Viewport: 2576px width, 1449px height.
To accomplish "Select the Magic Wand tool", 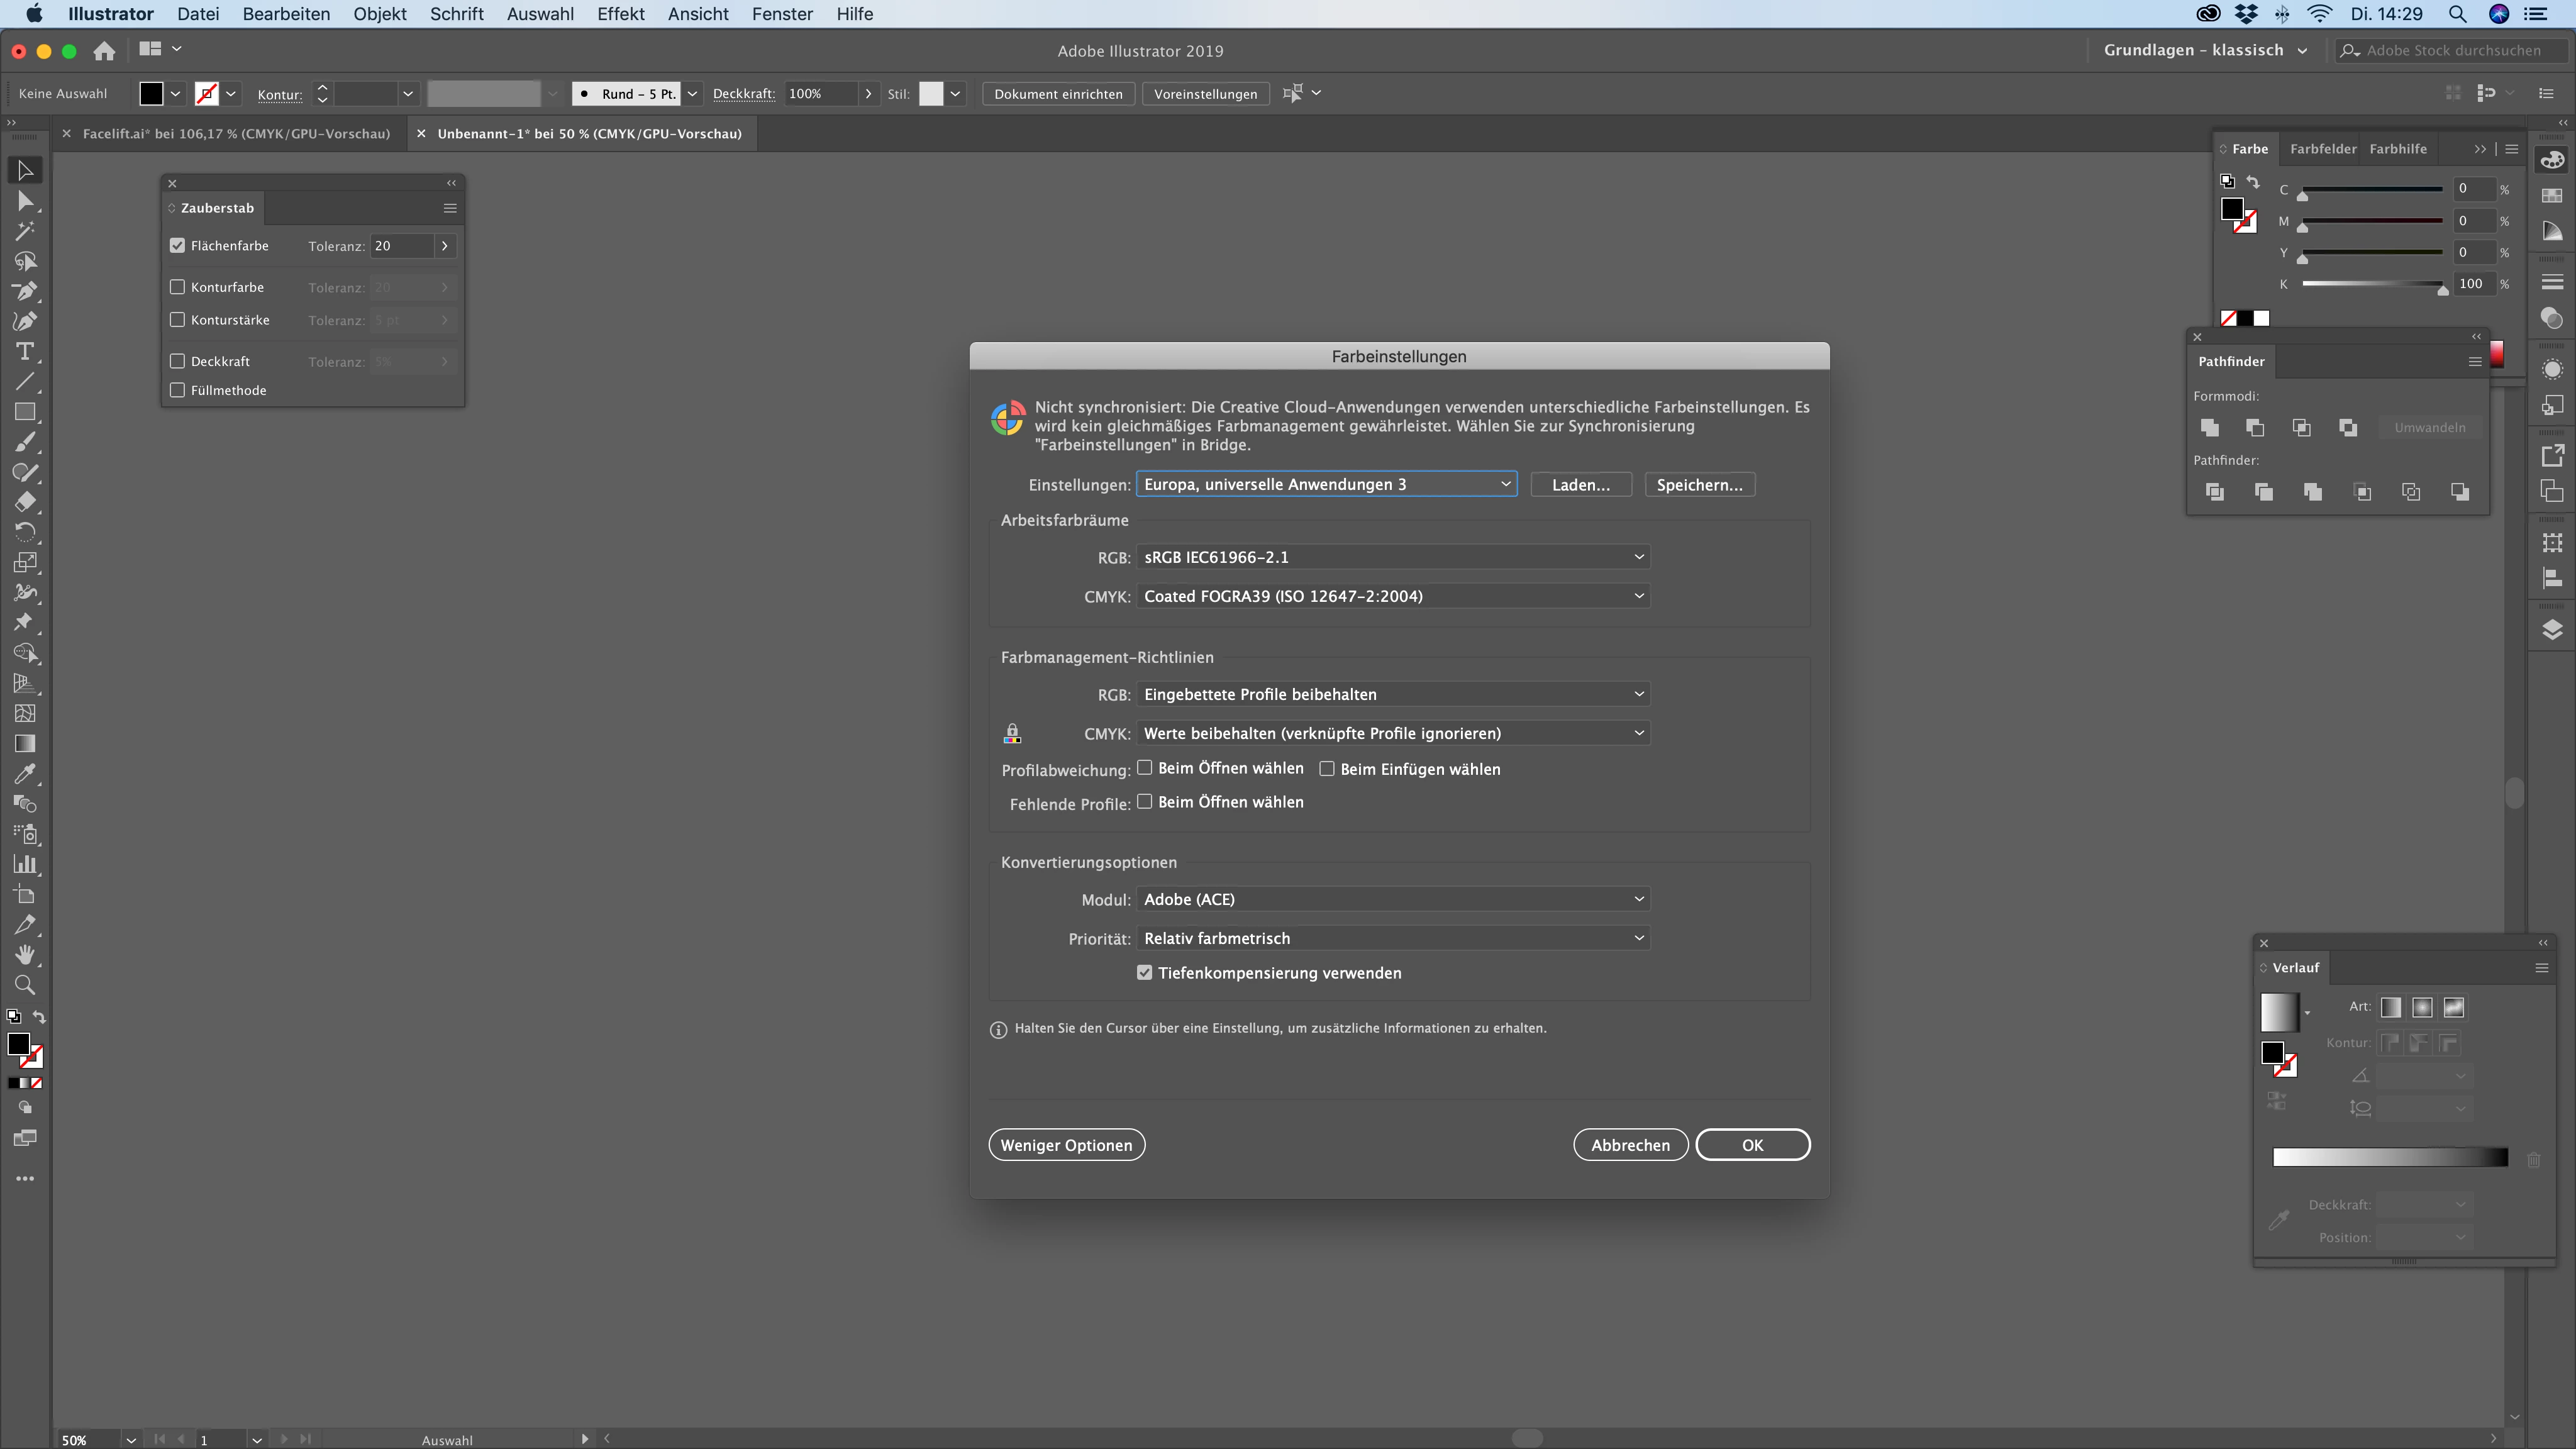I will 25,231.
